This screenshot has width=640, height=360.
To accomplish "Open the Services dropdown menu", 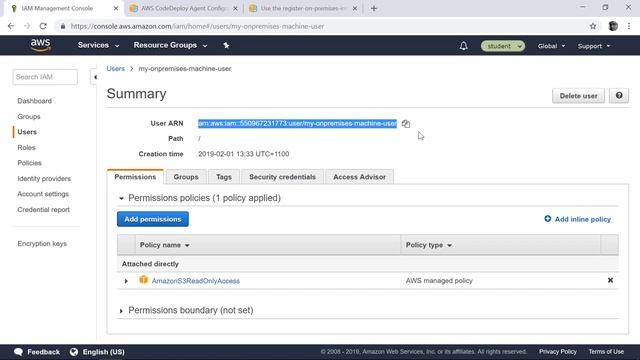I will (98, 45).
